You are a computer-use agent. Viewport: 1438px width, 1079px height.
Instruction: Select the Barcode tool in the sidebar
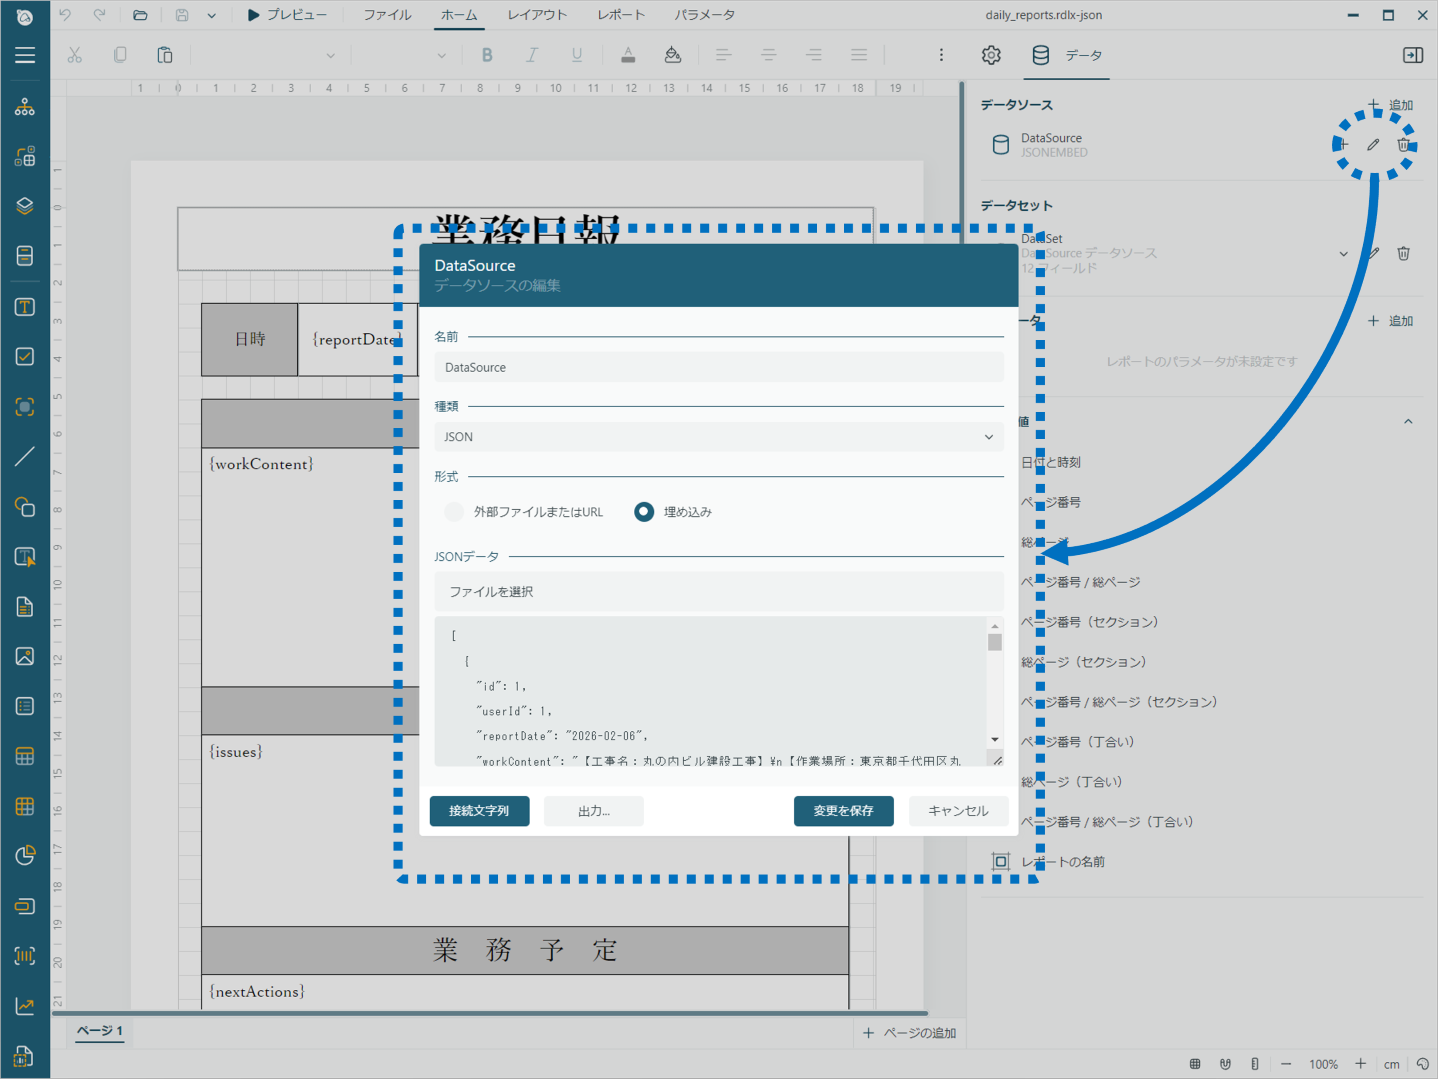tap(25, 956)
